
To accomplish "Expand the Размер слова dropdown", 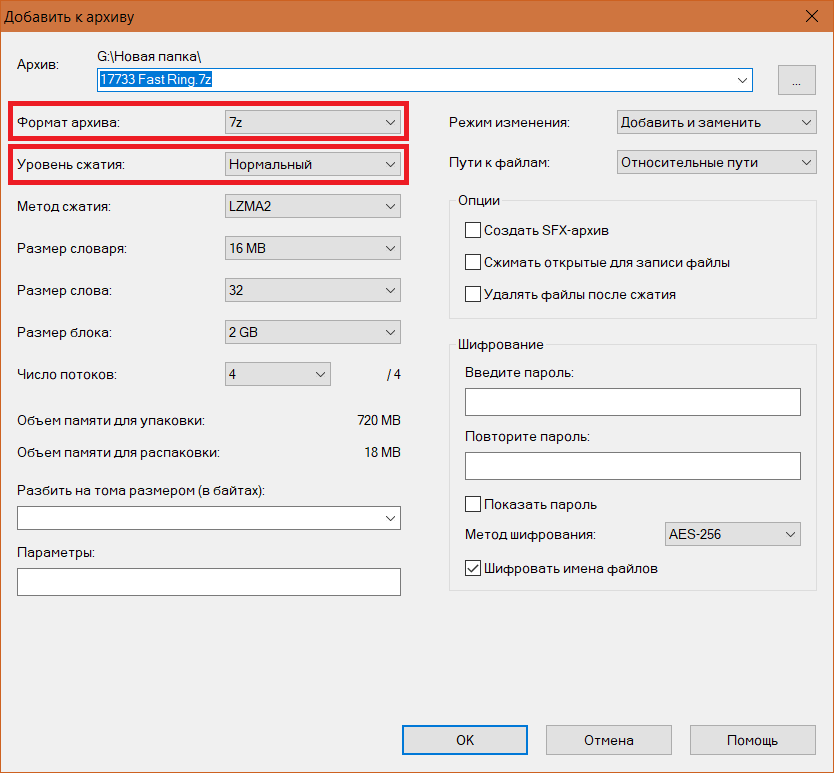I will coord(313,290).
